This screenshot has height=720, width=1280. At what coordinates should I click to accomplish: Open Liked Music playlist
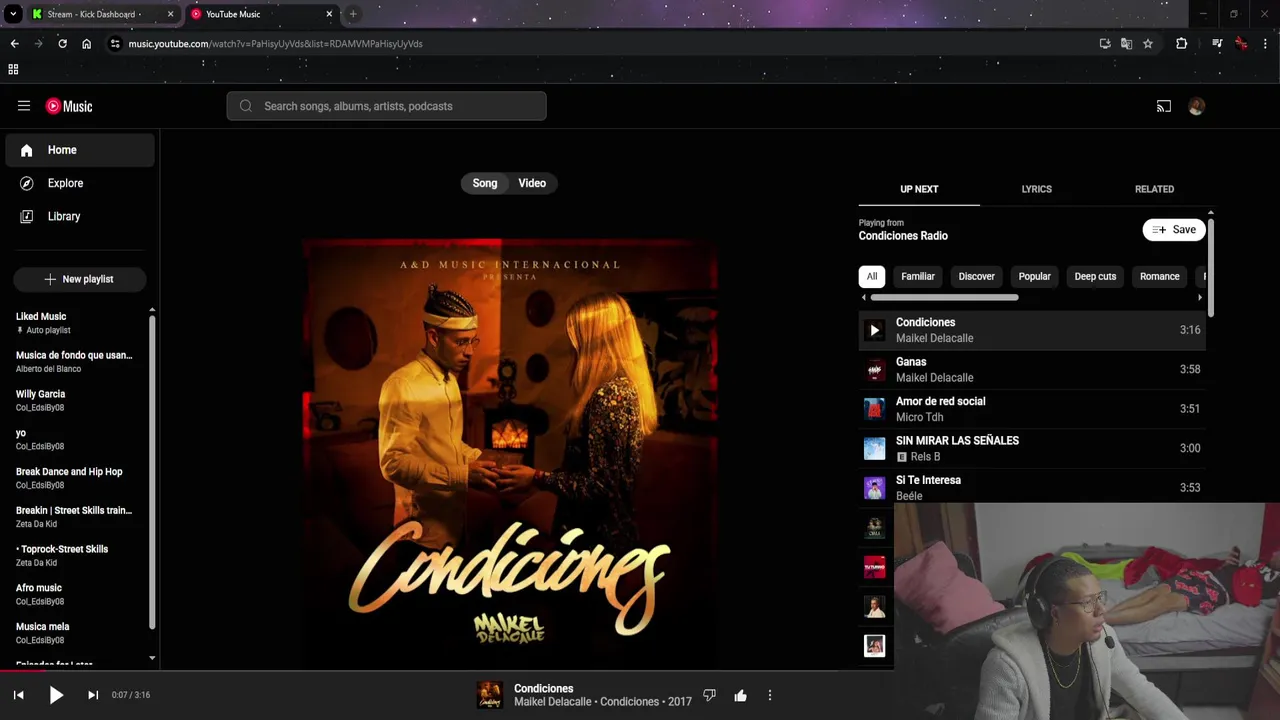(x=80, y=322)
